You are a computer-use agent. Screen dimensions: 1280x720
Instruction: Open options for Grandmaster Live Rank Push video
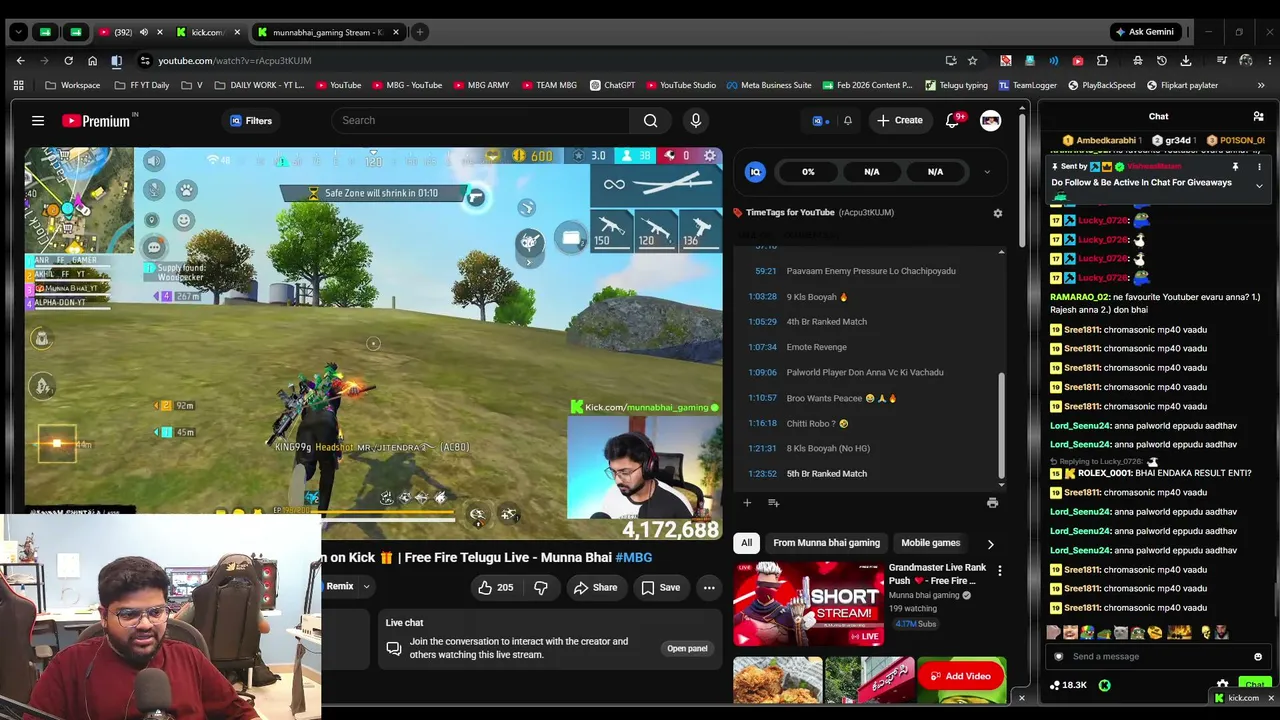point(999,570)
